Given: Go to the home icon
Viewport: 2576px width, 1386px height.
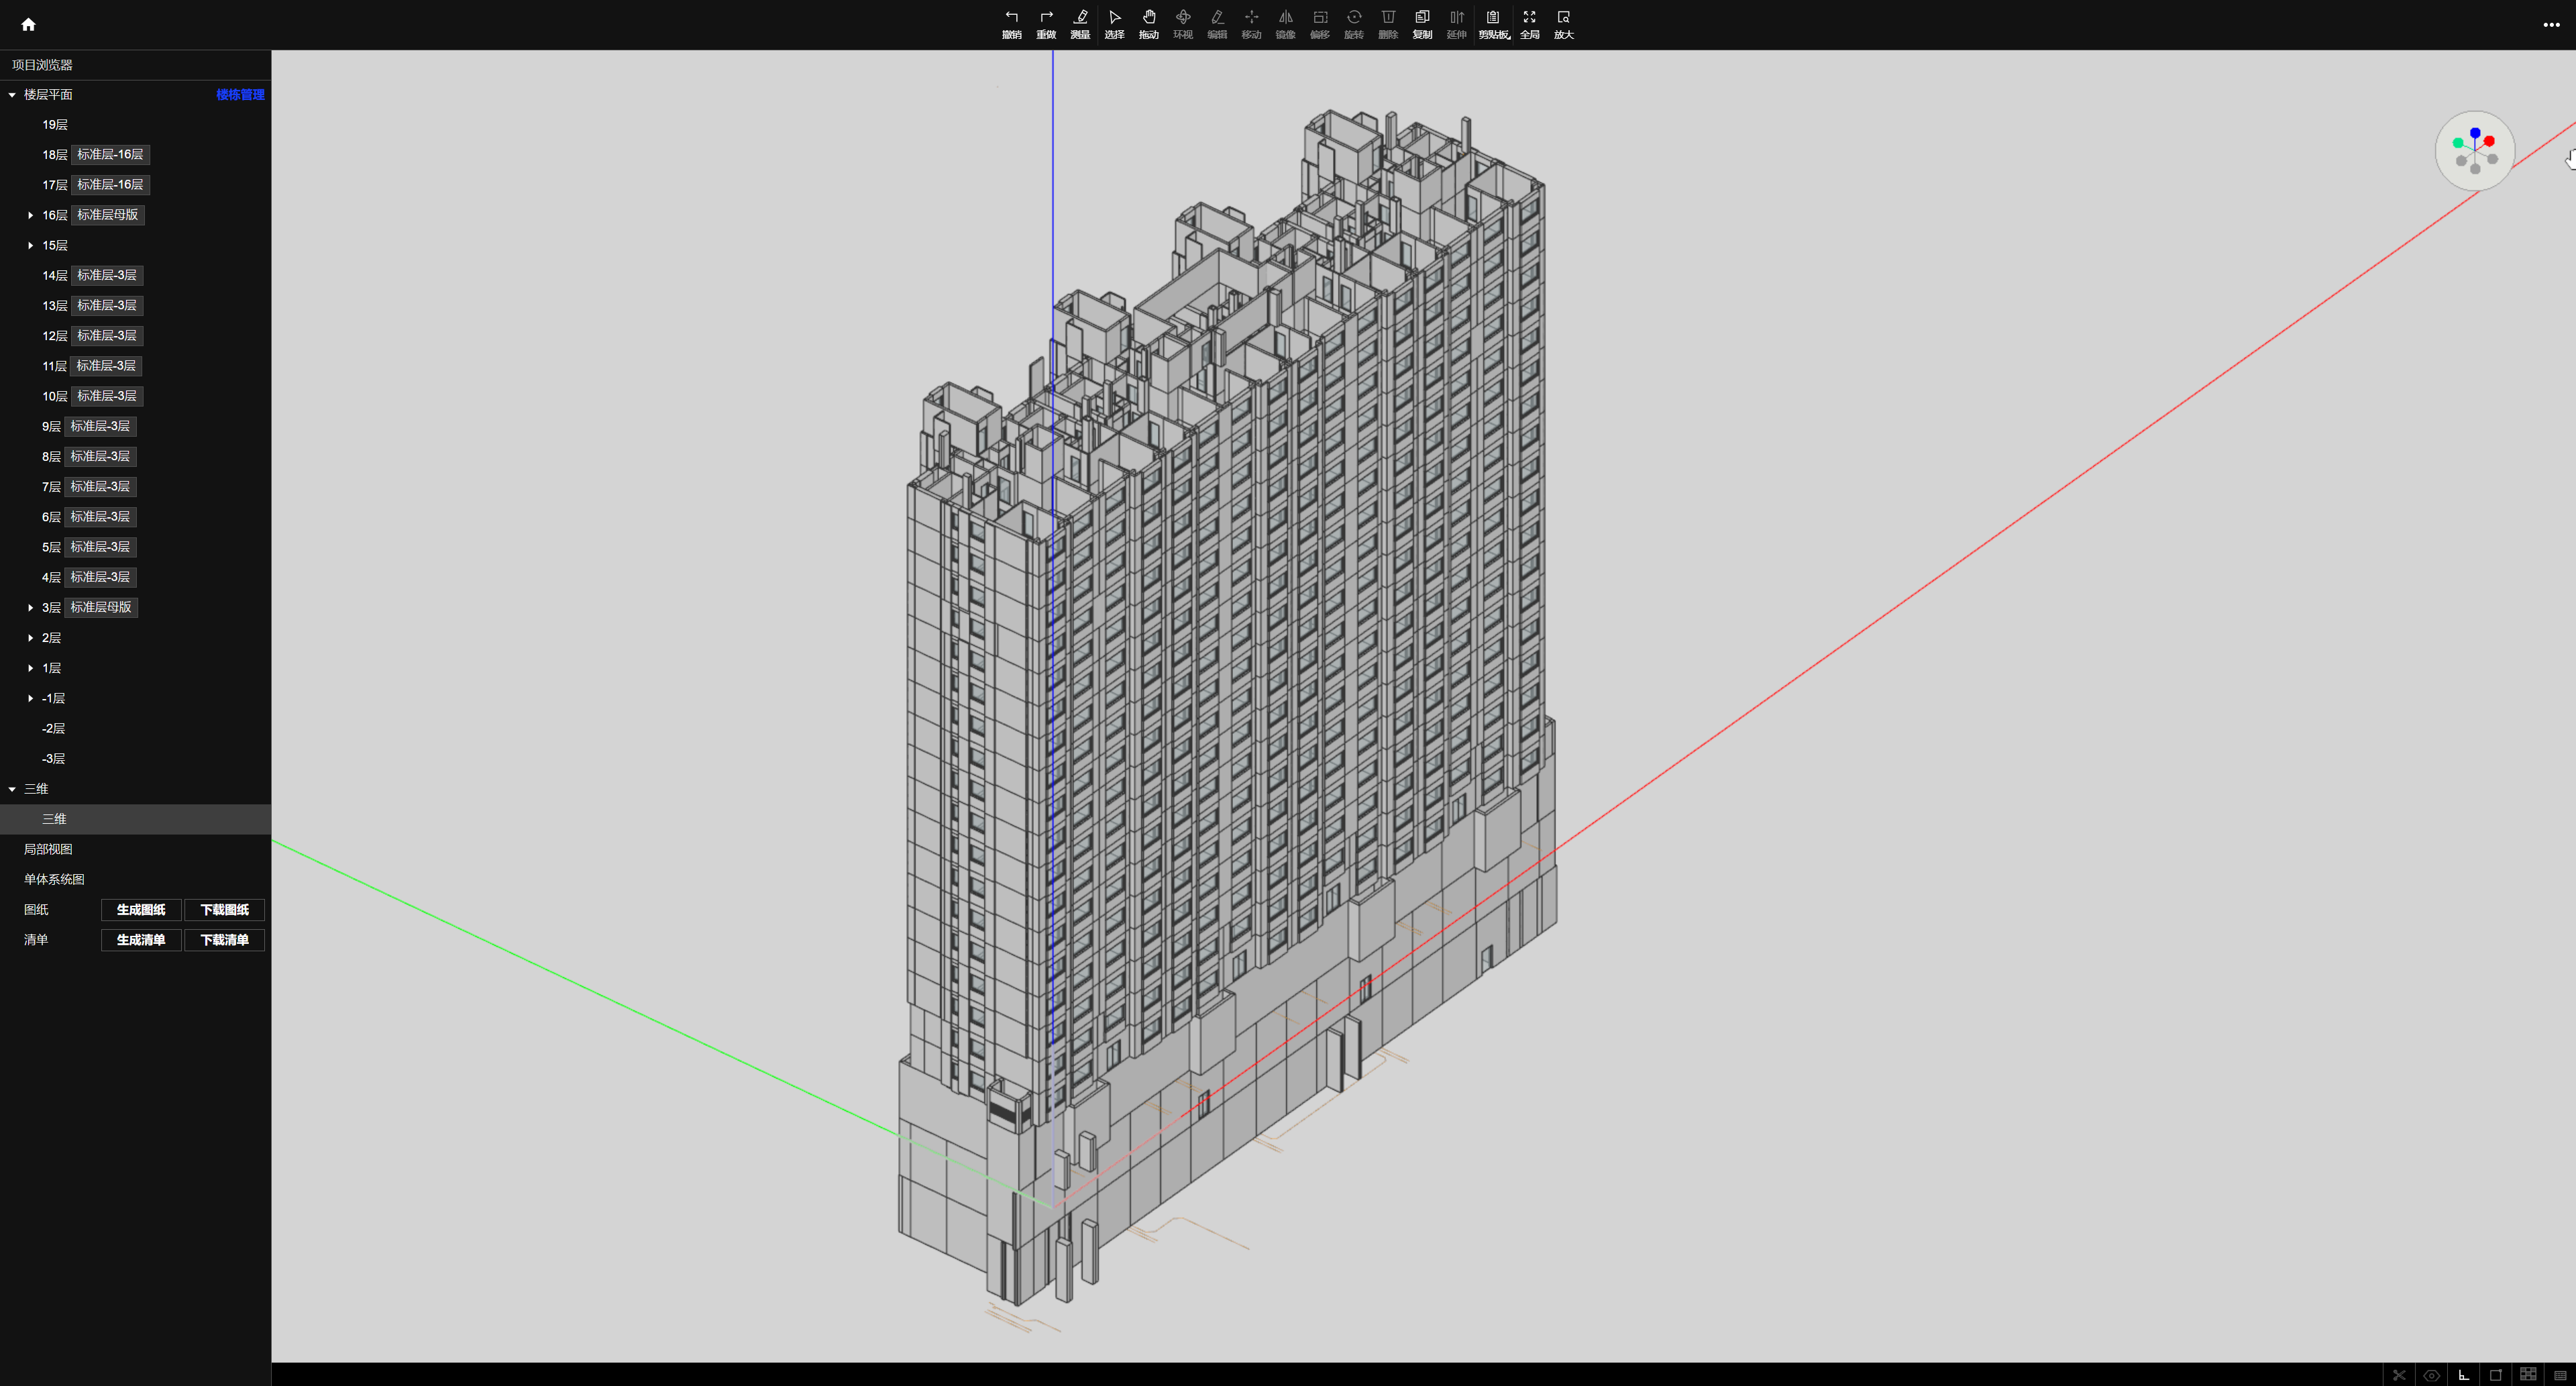Looking at the screenshot, I should (28, 24).
